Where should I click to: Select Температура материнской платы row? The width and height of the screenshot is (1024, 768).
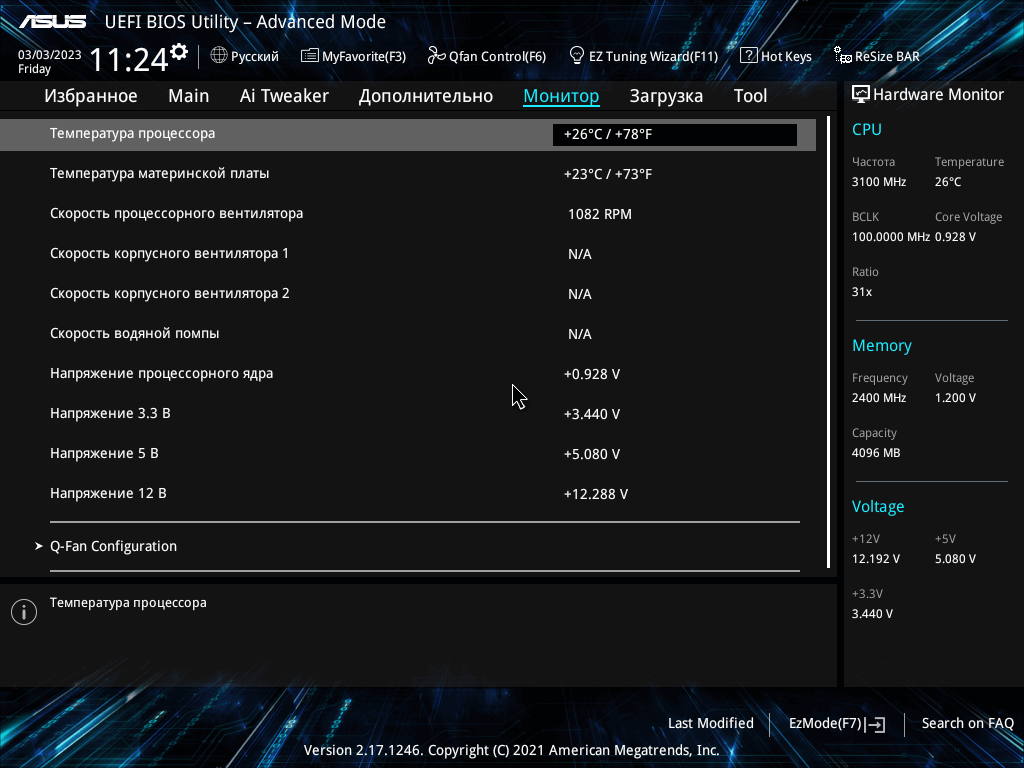[x=408, y=174]
